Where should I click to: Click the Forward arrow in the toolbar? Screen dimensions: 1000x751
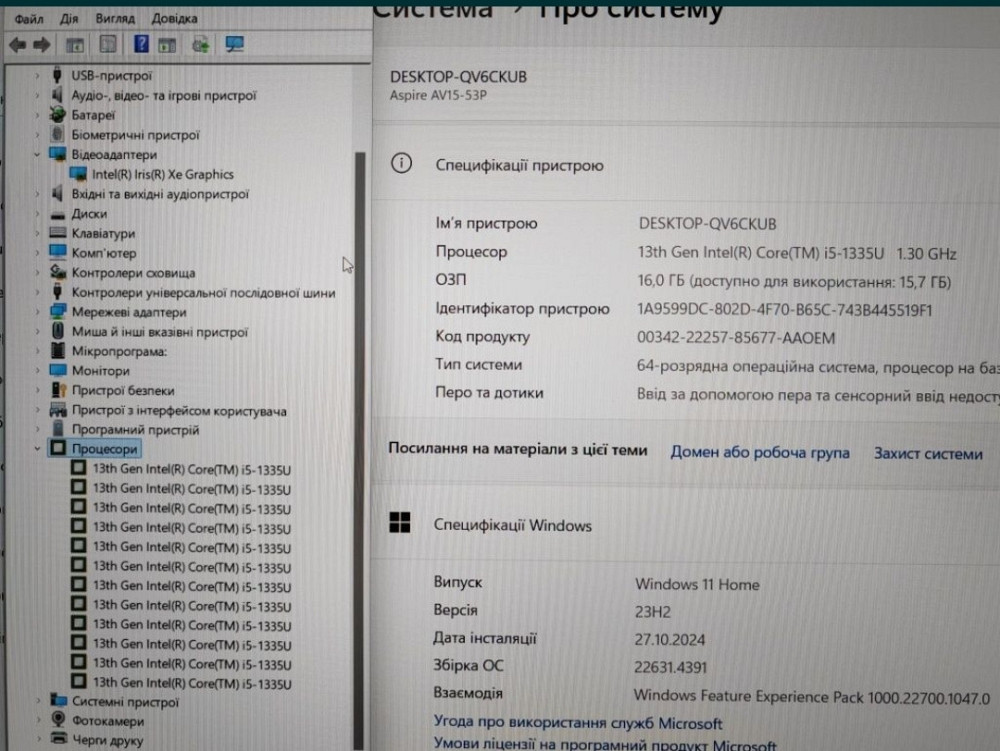[x=41, y=44]
